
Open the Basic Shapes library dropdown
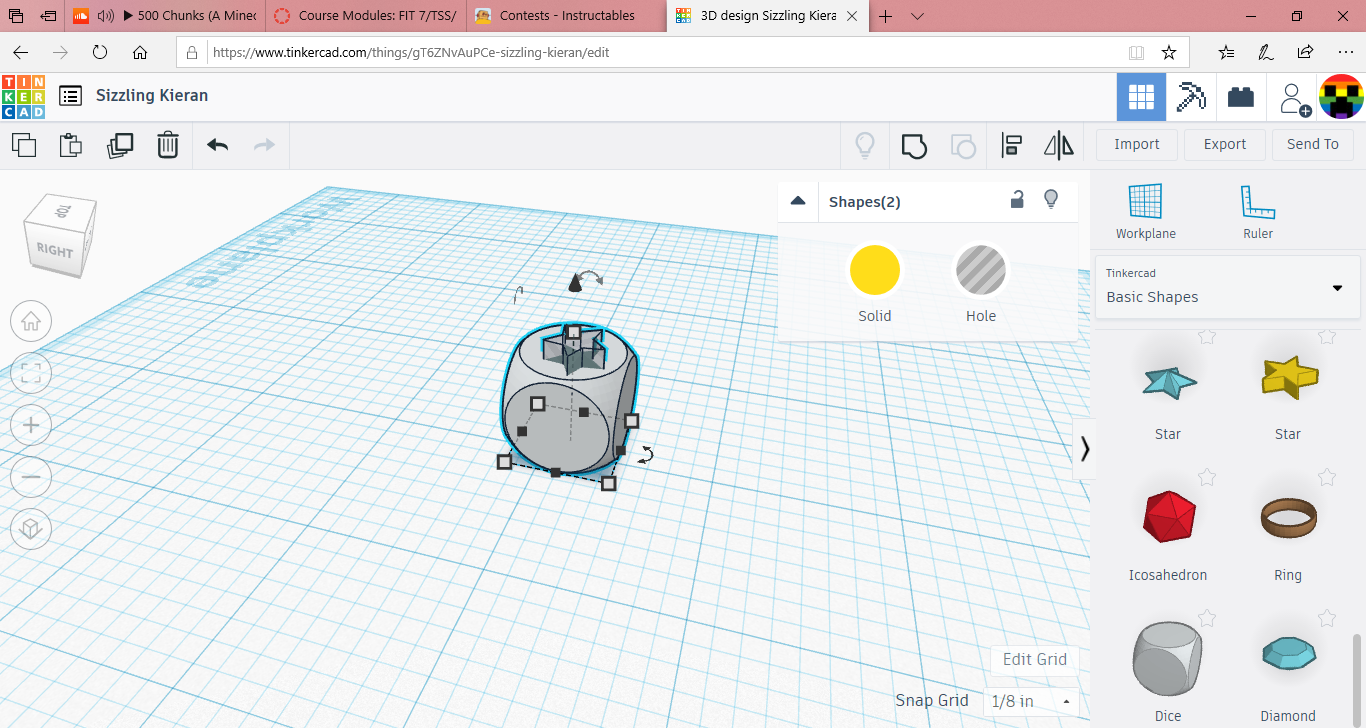[1227, 287]
